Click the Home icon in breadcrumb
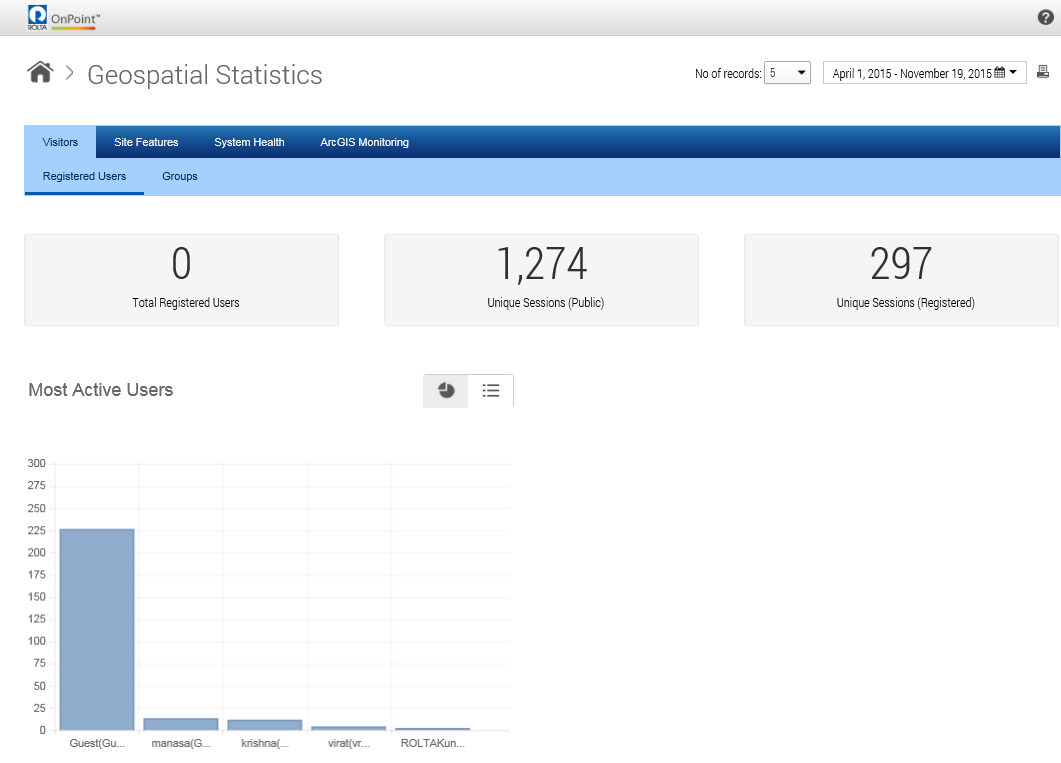The image size is (1061, 763). pos(39,73)
